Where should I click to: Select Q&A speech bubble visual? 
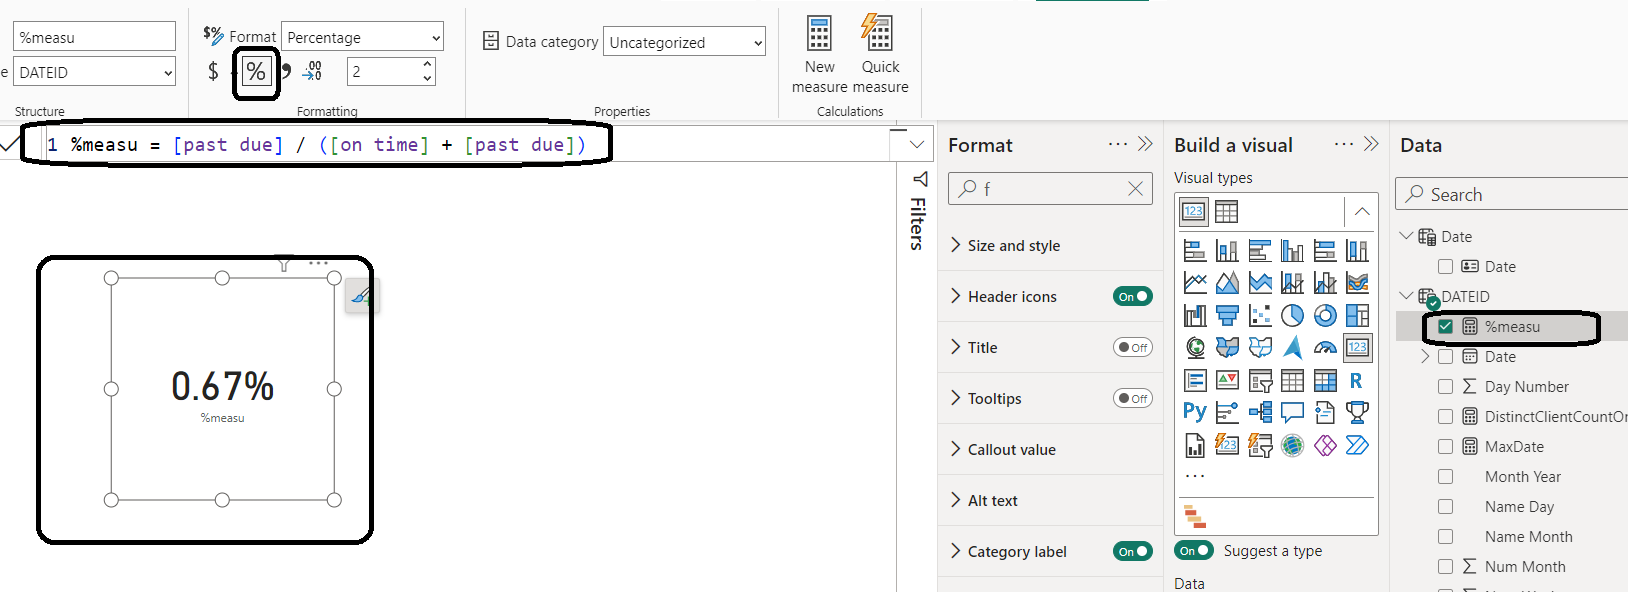tap(1292, 412)
